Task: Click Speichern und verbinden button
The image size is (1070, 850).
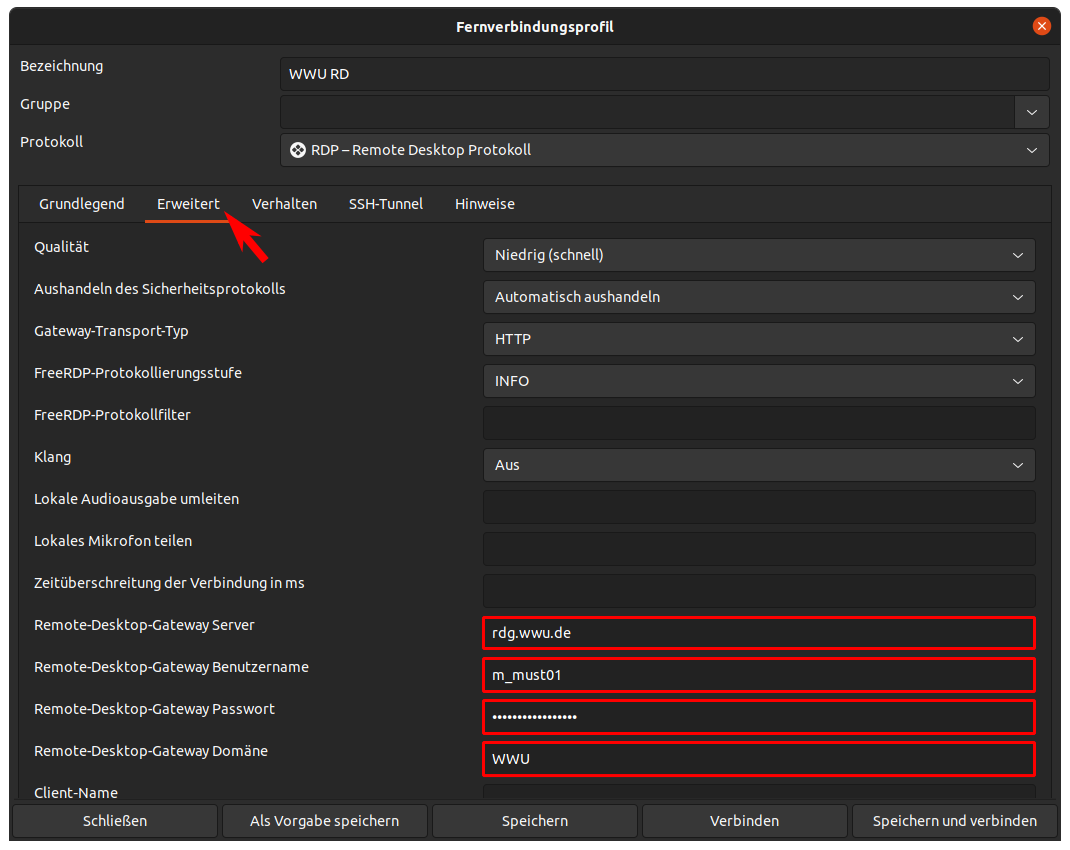Action: pyautogui.click(x=954, y=821)
